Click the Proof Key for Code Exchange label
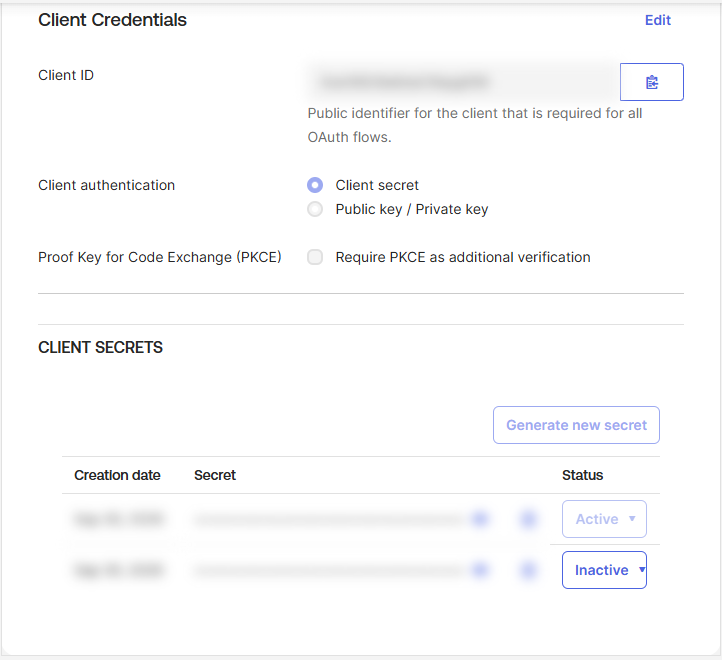The width and height of the screenshot is (722, 660). 160,257
